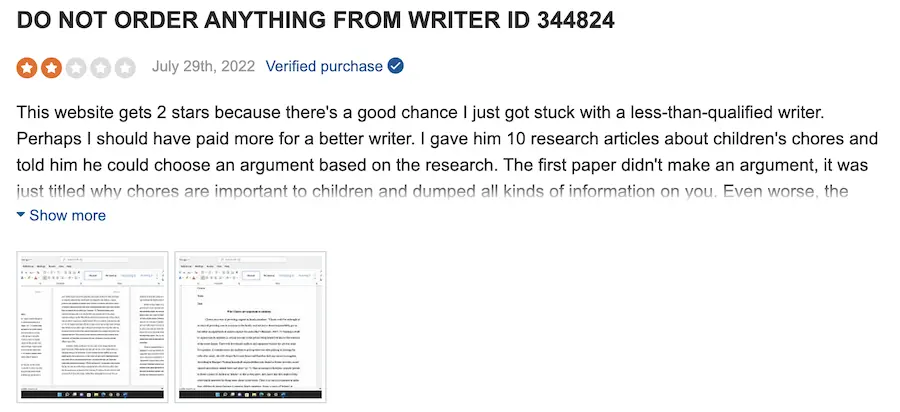Select the July 29th, 2022 review date
The height and width of the screenshot is (412, 900).
coord(203,67)
